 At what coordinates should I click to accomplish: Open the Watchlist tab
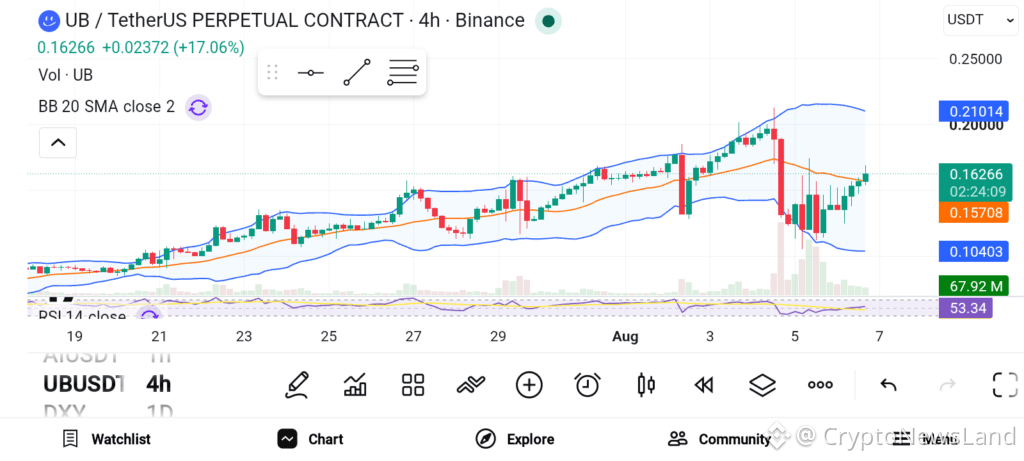106,439
